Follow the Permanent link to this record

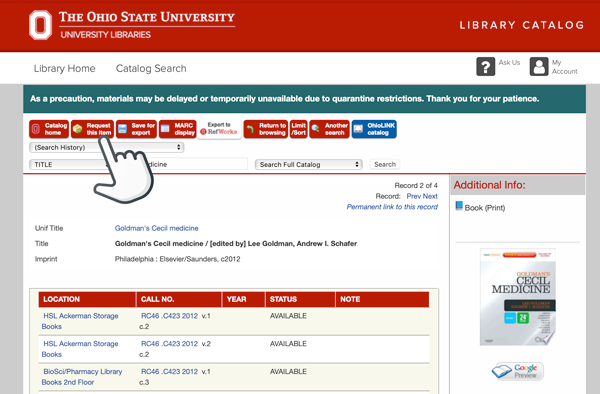[392, 207]
